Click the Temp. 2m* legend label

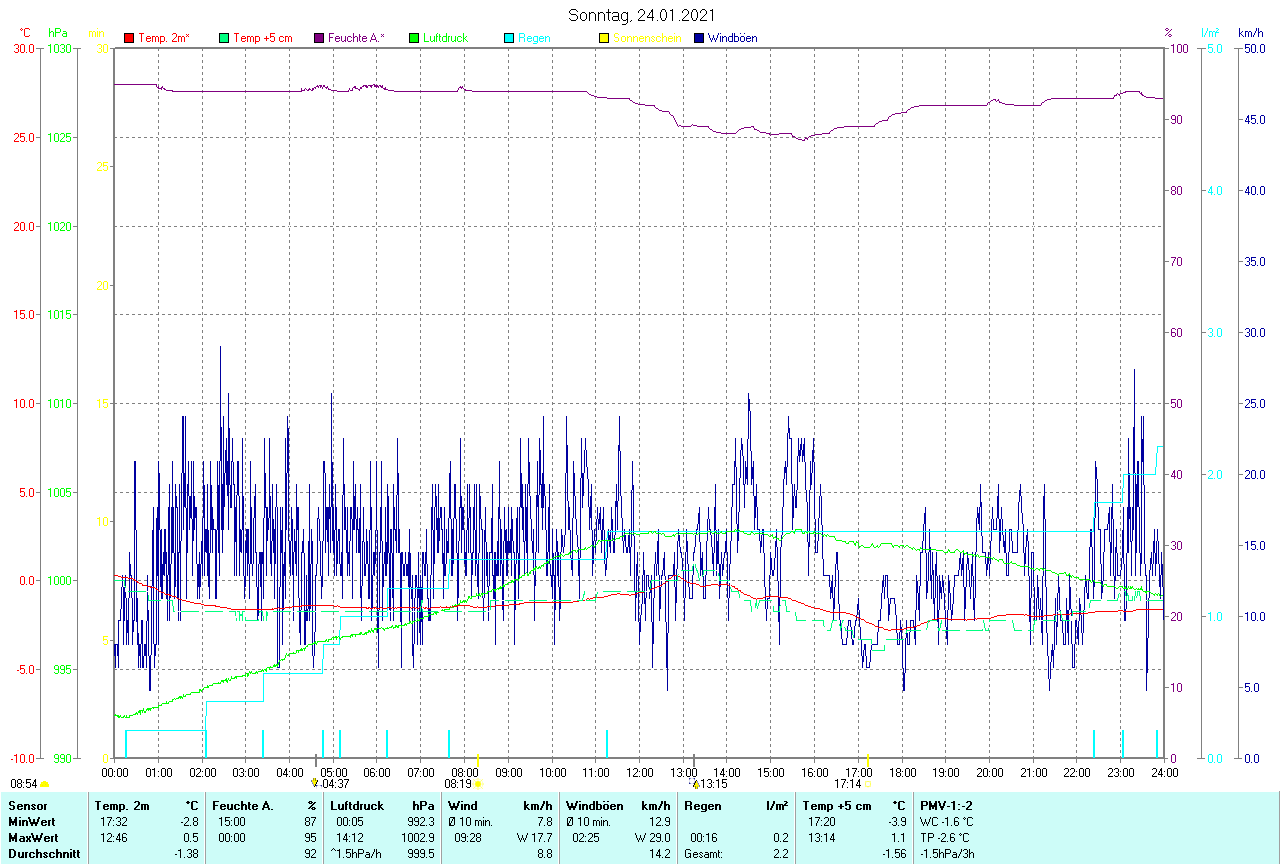click(x=164, y=38)
